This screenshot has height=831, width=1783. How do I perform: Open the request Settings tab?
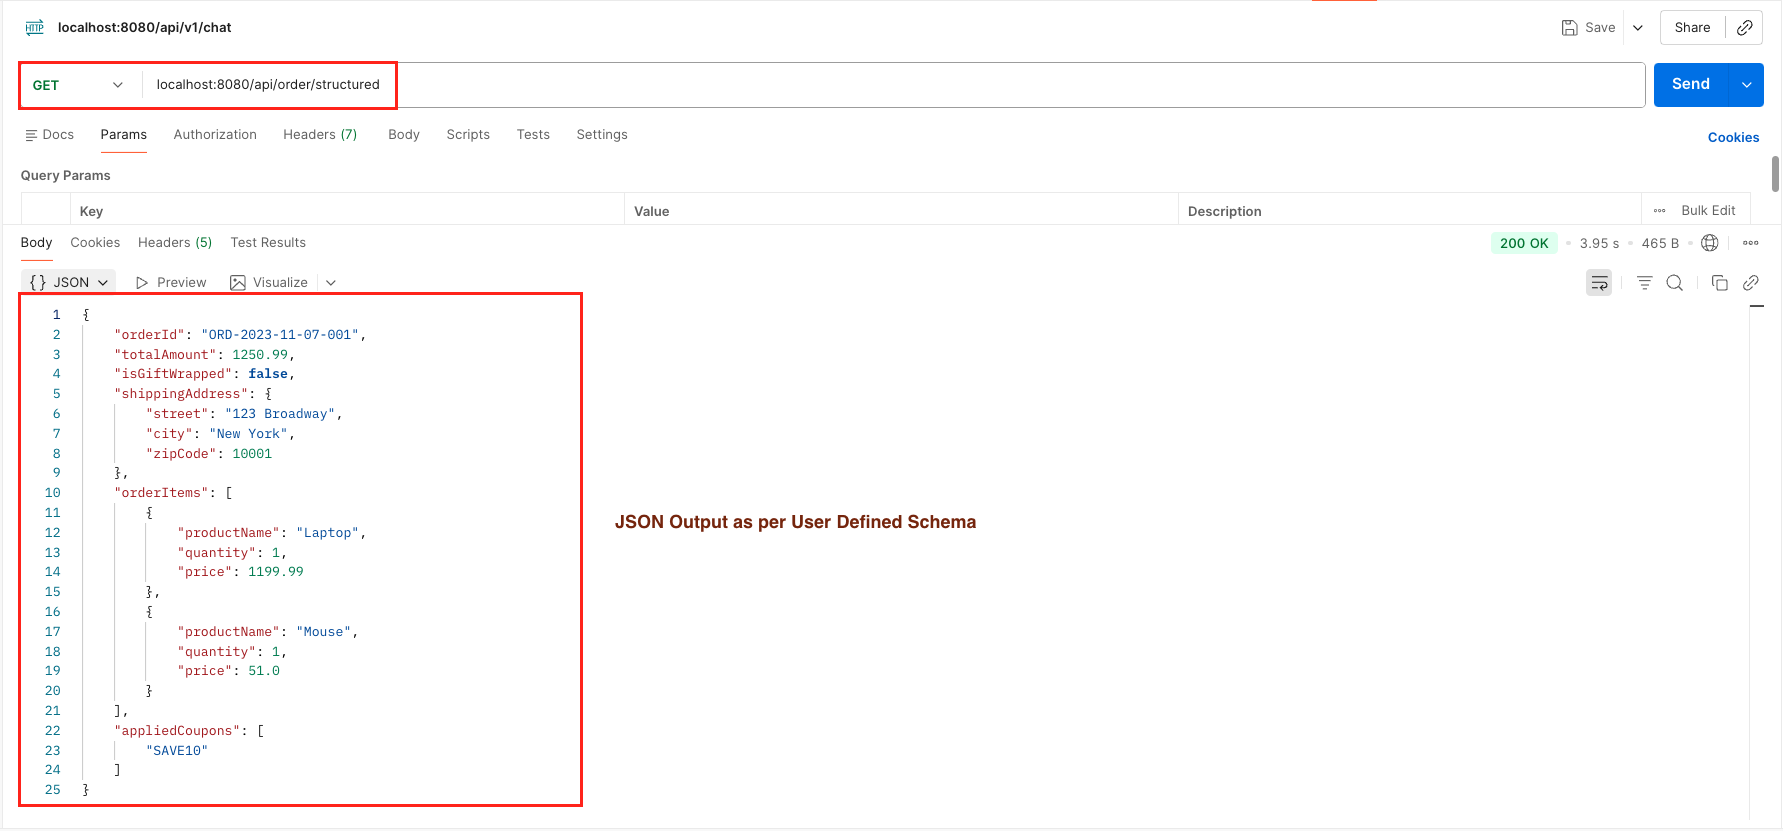click(602, 135)
